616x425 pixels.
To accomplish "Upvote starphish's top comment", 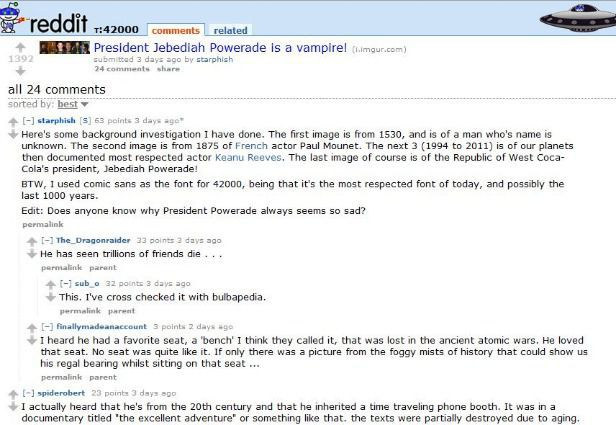I will click(x=13, y=122).
